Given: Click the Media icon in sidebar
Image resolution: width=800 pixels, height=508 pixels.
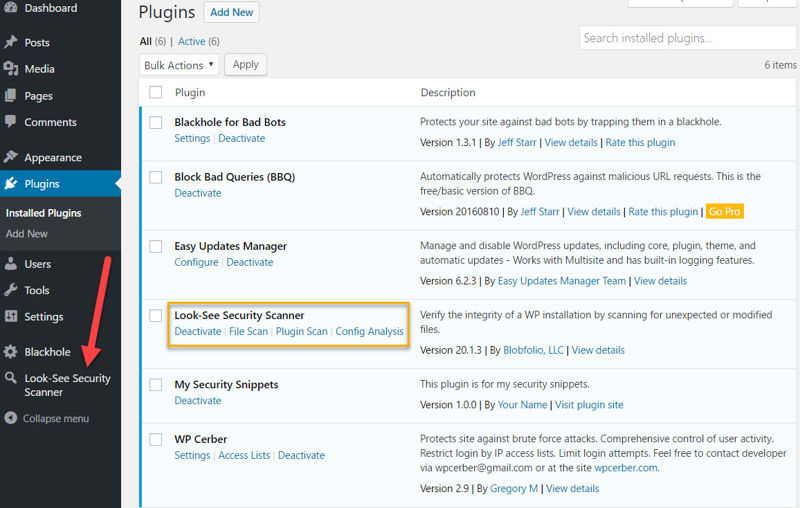Looking at the screenshot, I should (x=11, y=68).
